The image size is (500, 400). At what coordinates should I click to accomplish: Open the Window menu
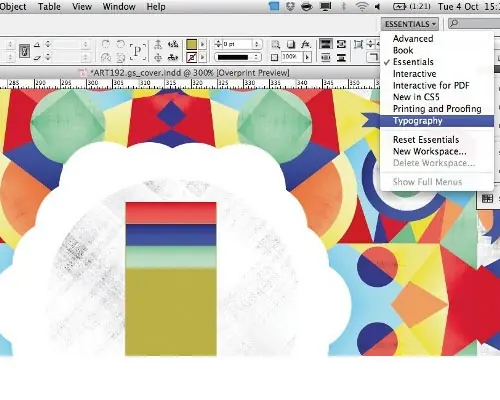tap(119, 7)
